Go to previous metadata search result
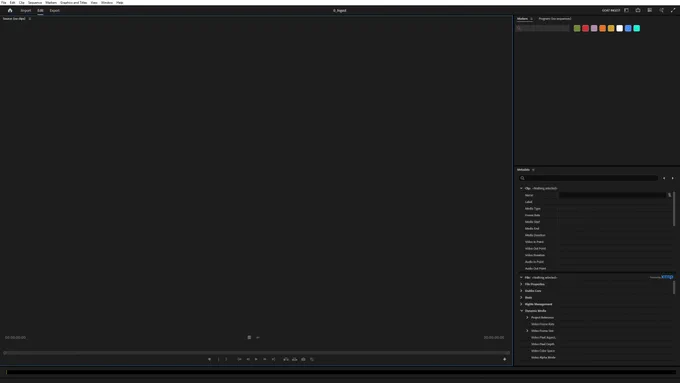The width and height of the screenshot is (680, 383). [664, 178]
